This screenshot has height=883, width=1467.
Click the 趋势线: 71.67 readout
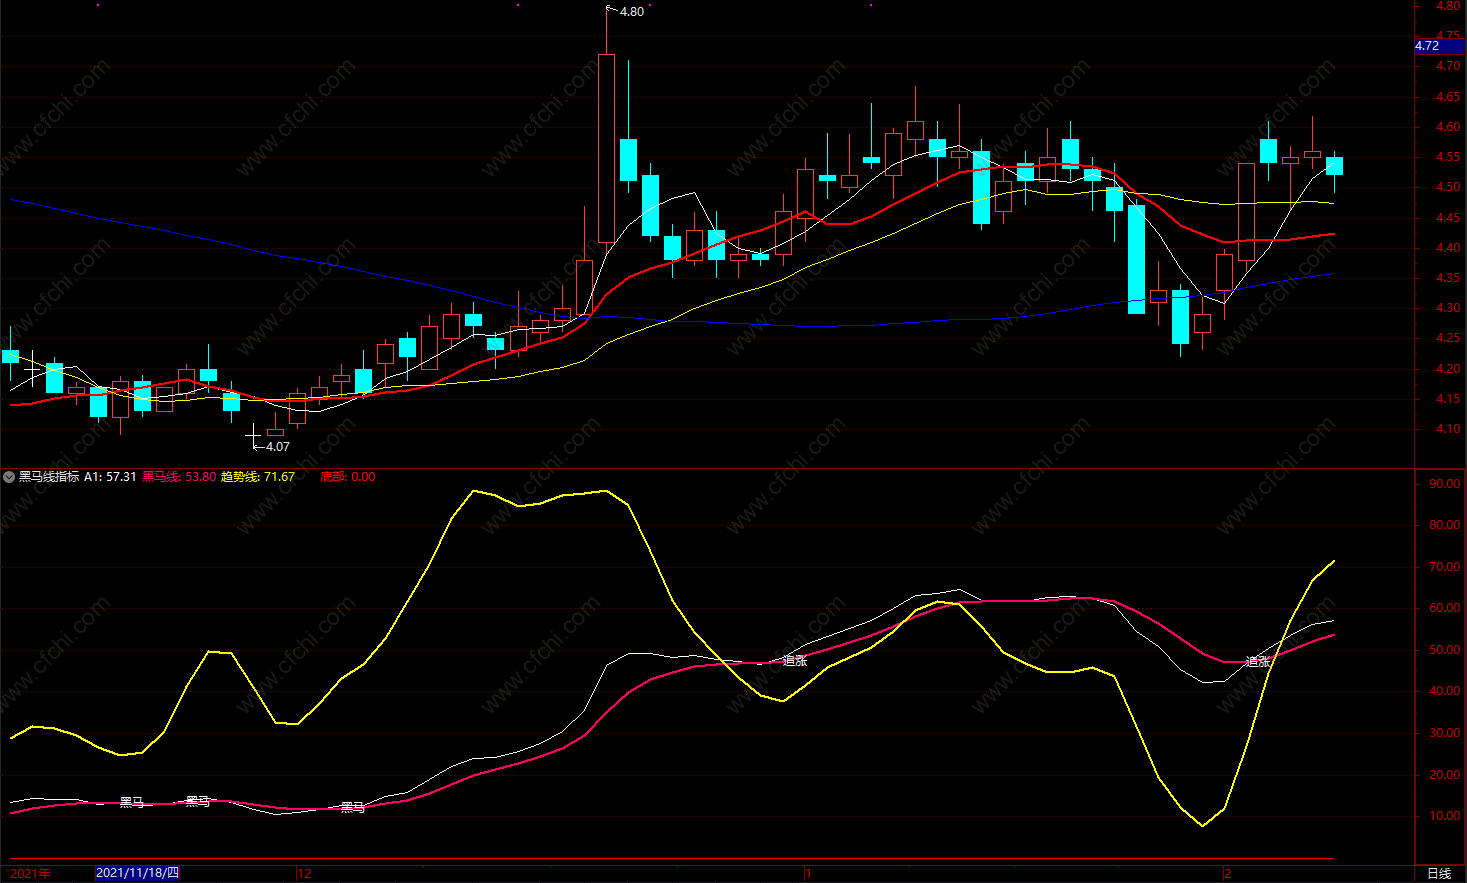tap(258, 477)
